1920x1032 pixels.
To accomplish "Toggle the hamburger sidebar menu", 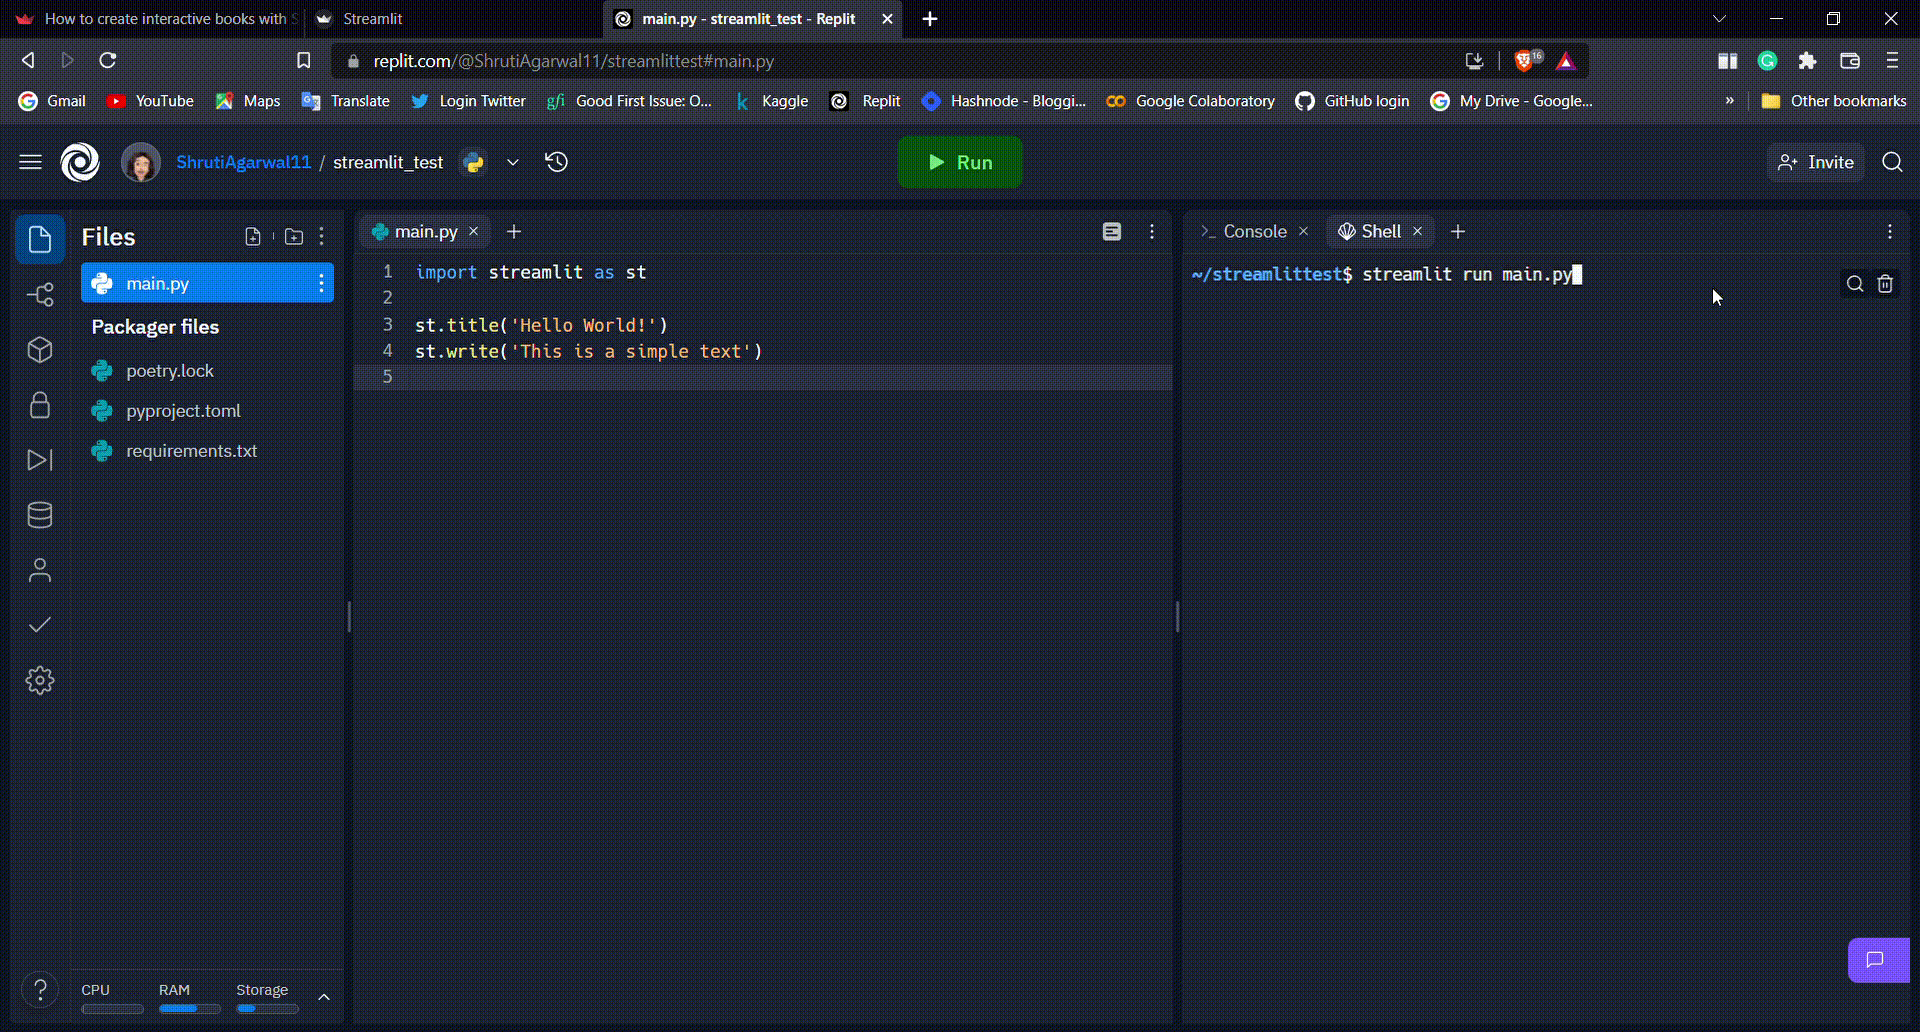I will [30, 162].
